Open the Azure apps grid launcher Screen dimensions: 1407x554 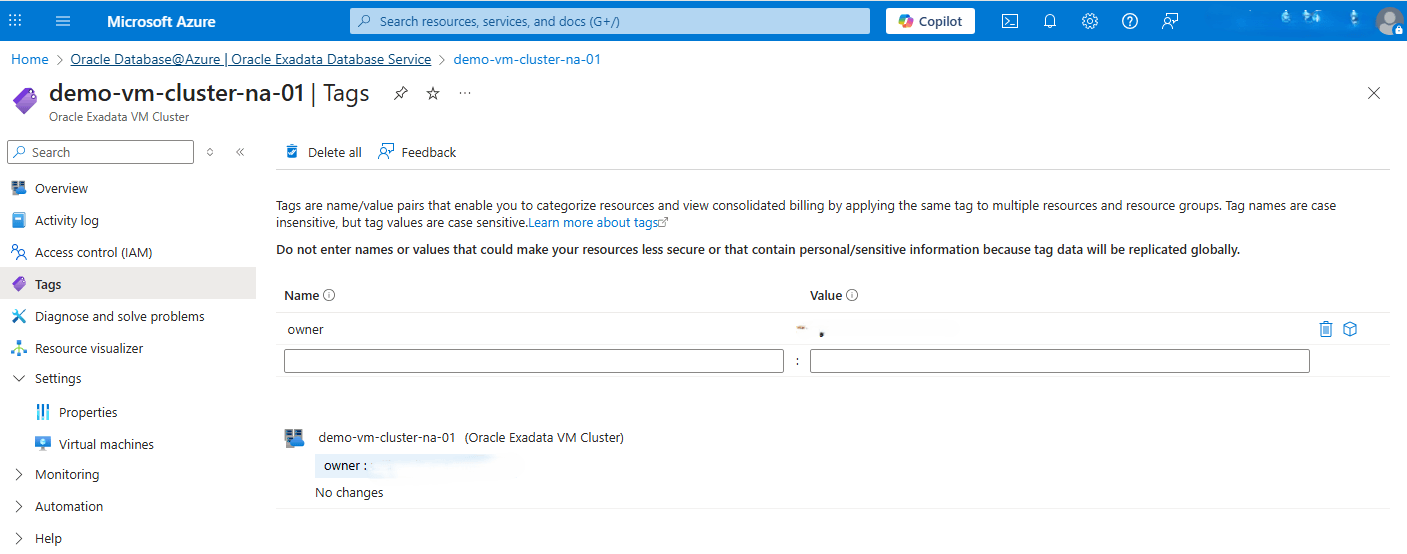(x=15, y=21)
